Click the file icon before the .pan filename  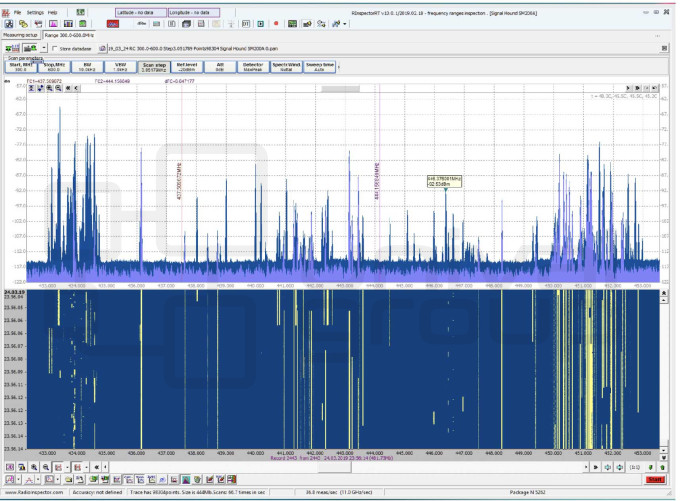(102, 47)
